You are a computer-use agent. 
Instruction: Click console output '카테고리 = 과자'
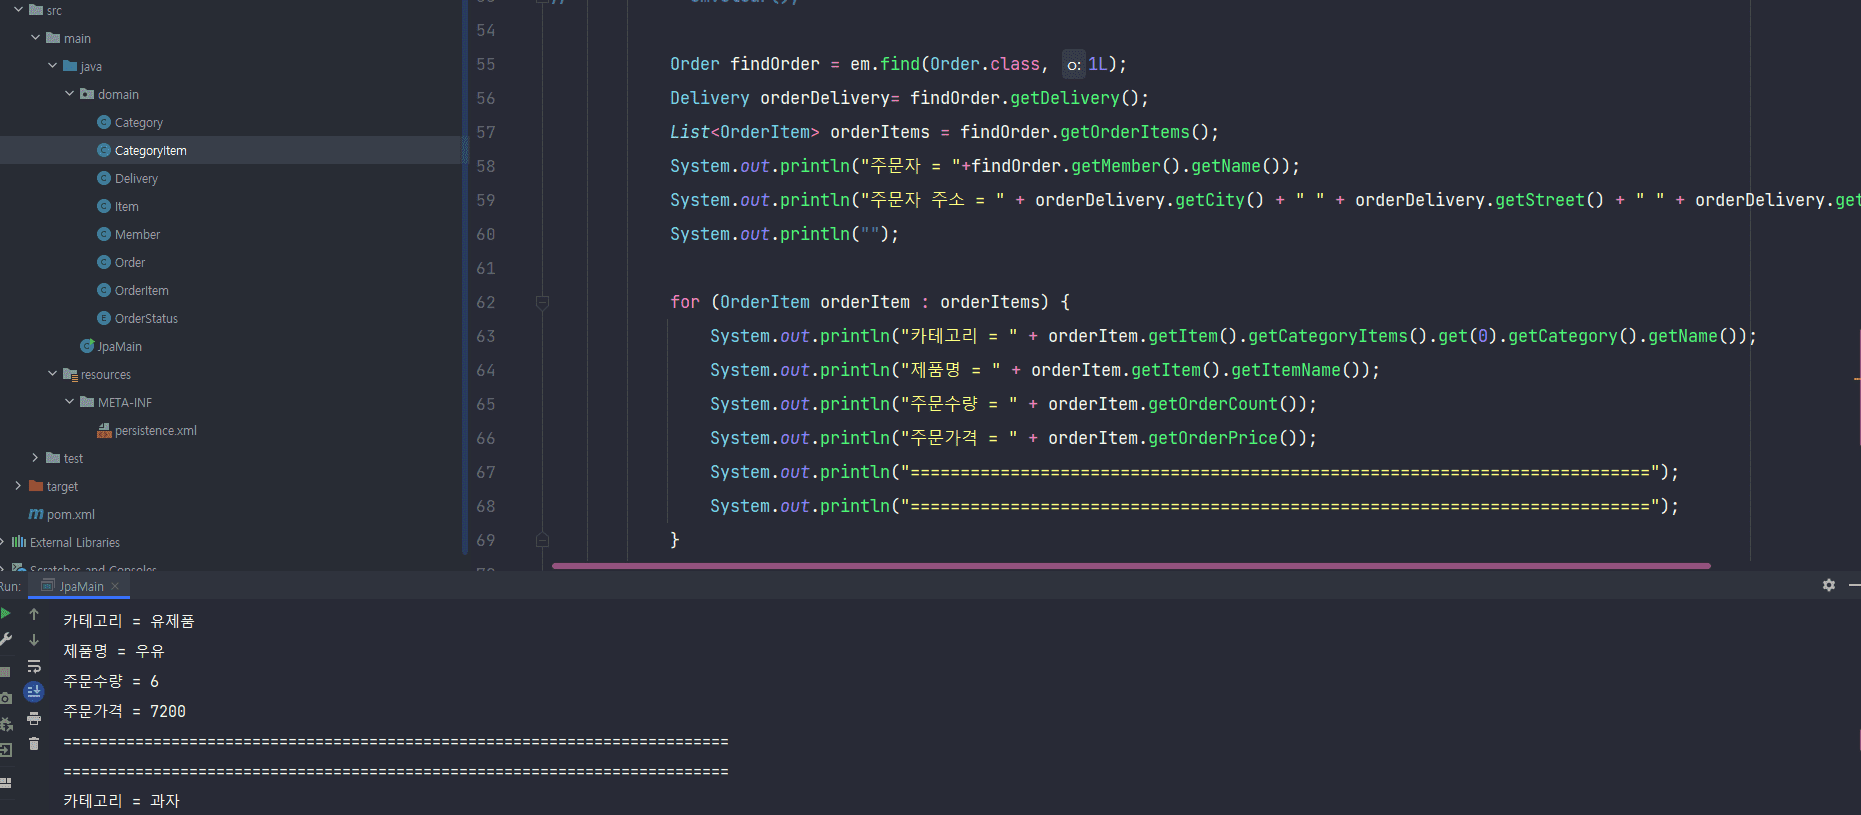tap(122, 800)
